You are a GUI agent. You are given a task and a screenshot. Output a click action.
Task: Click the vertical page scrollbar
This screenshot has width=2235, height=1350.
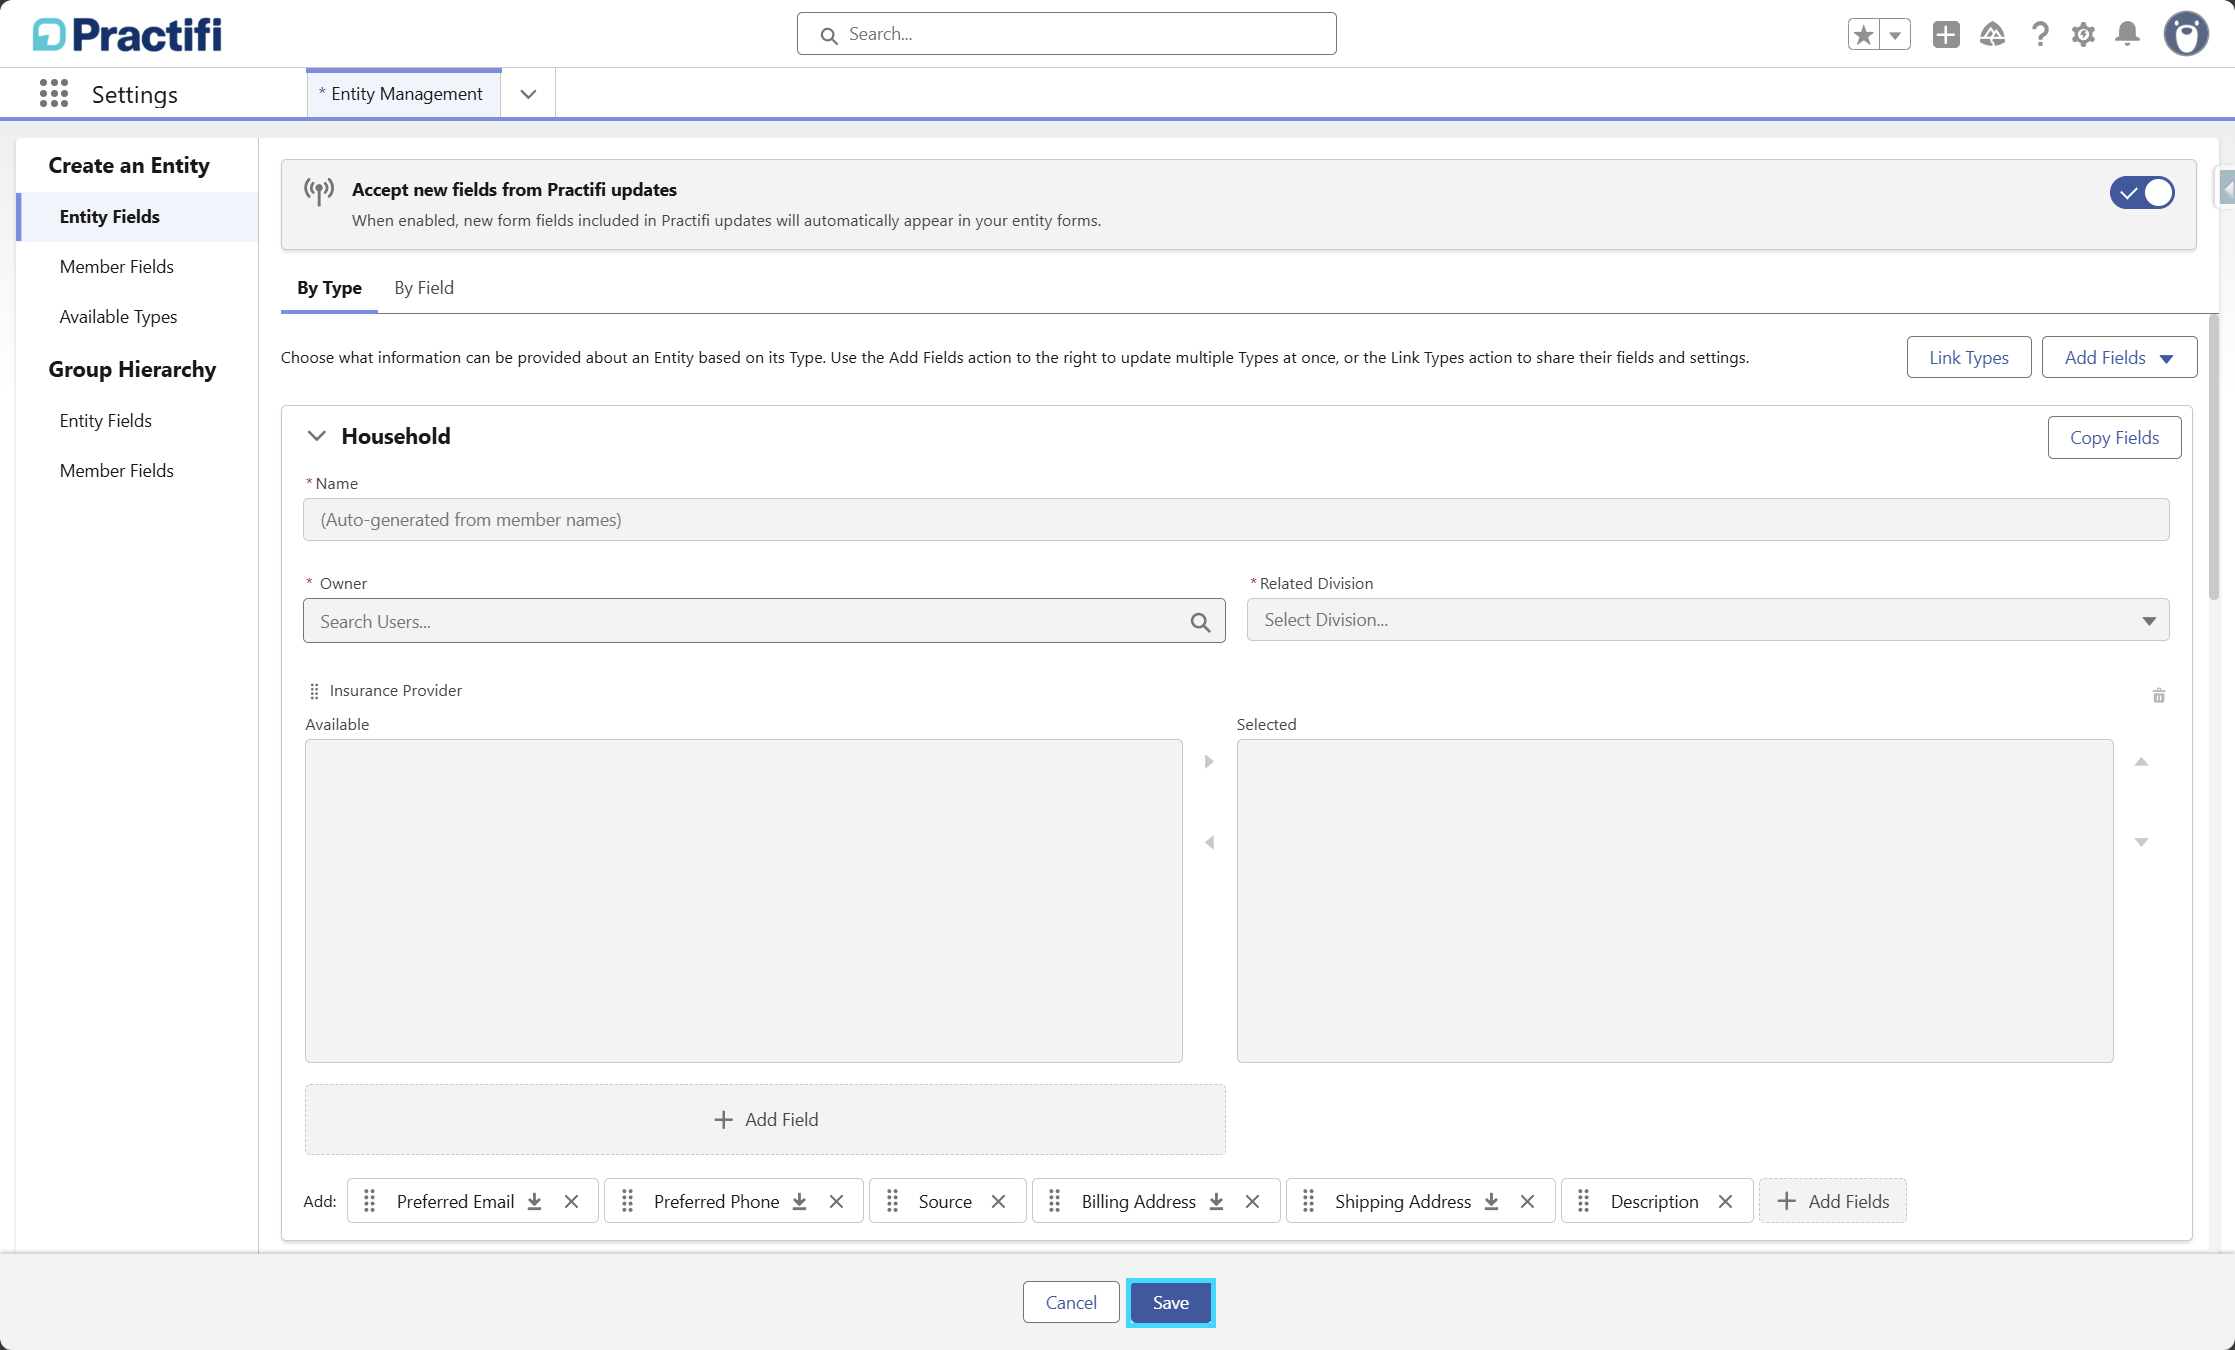coord(2214,457)
